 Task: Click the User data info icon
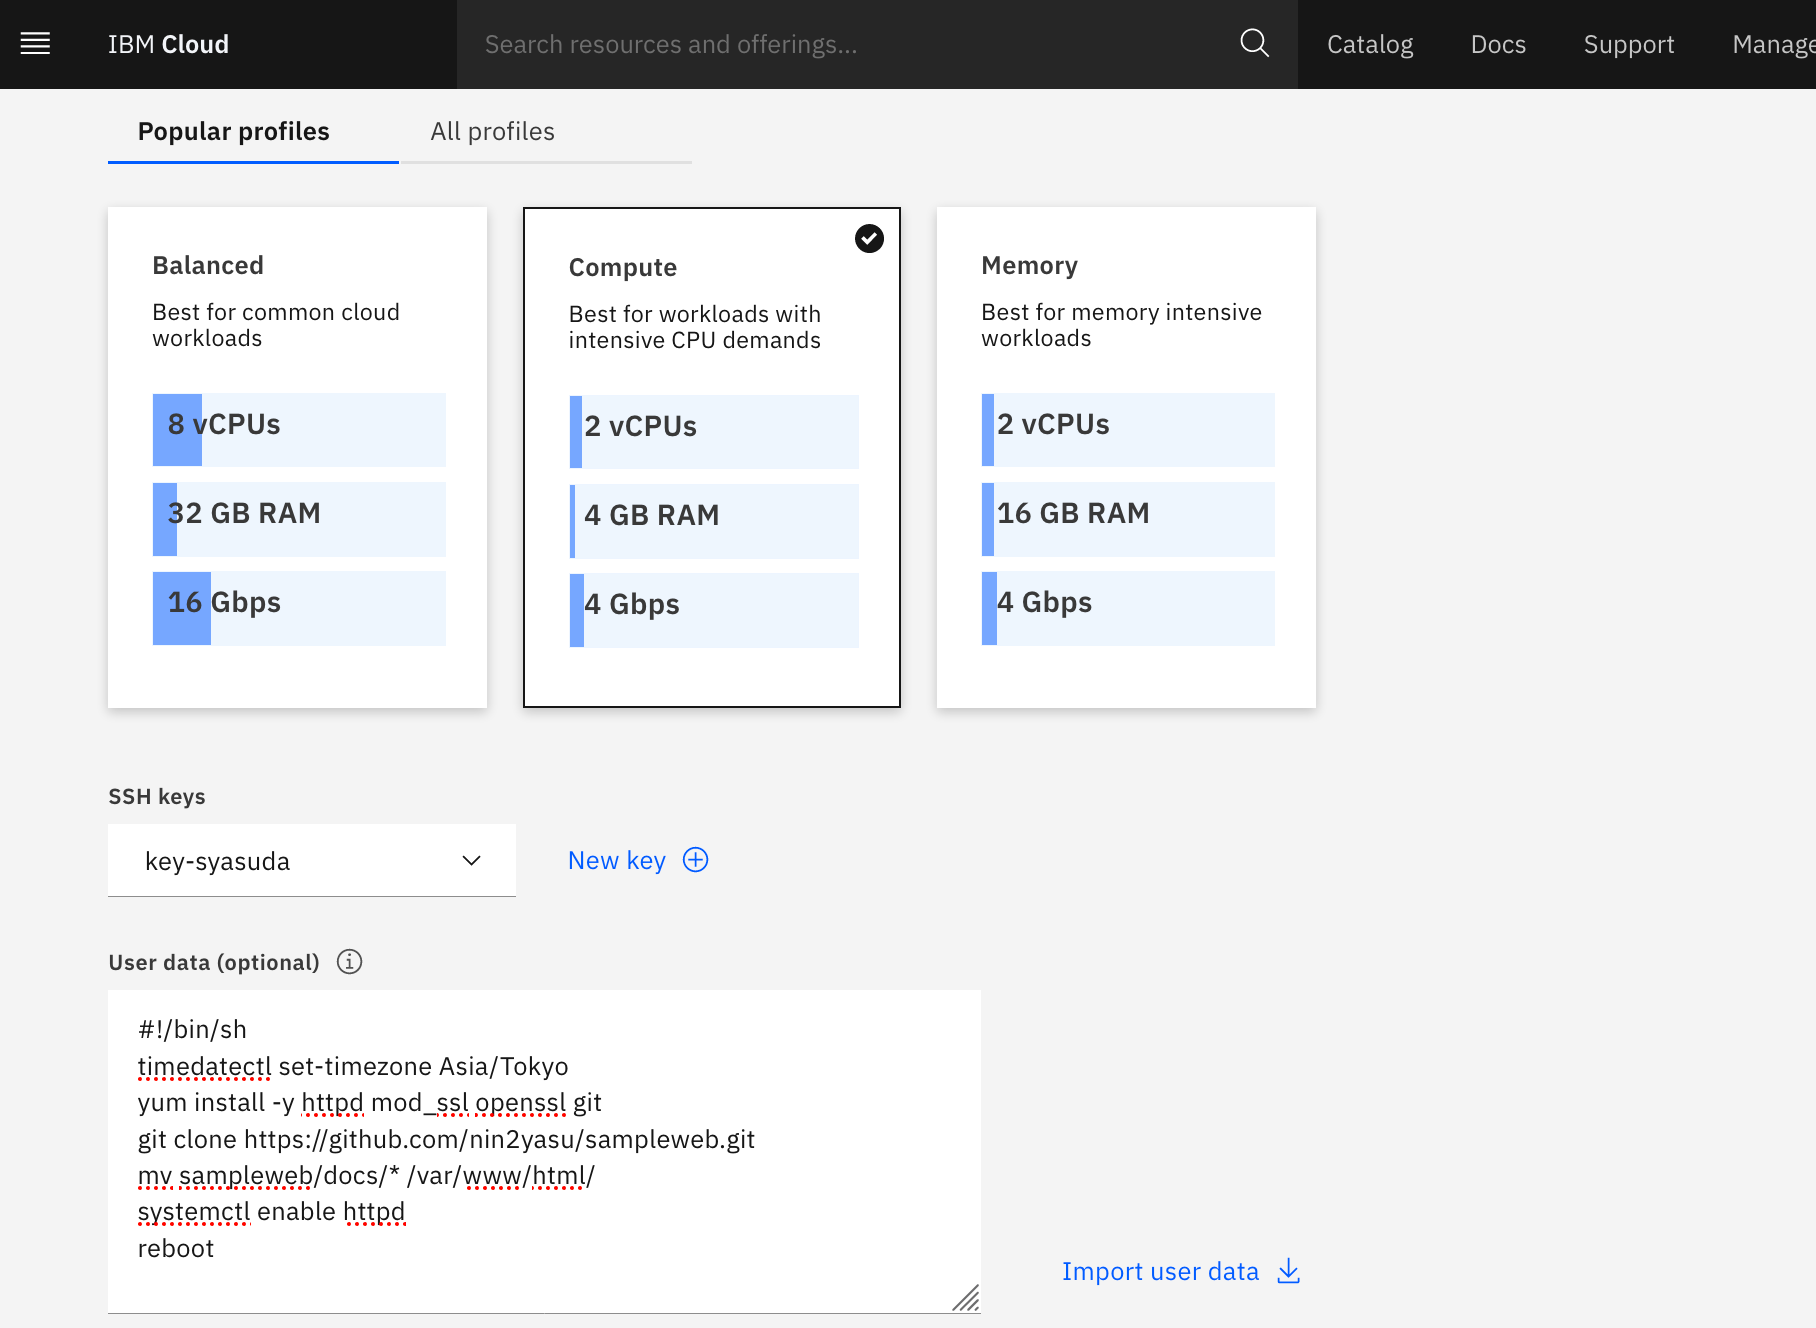click(x=349, y=962)
